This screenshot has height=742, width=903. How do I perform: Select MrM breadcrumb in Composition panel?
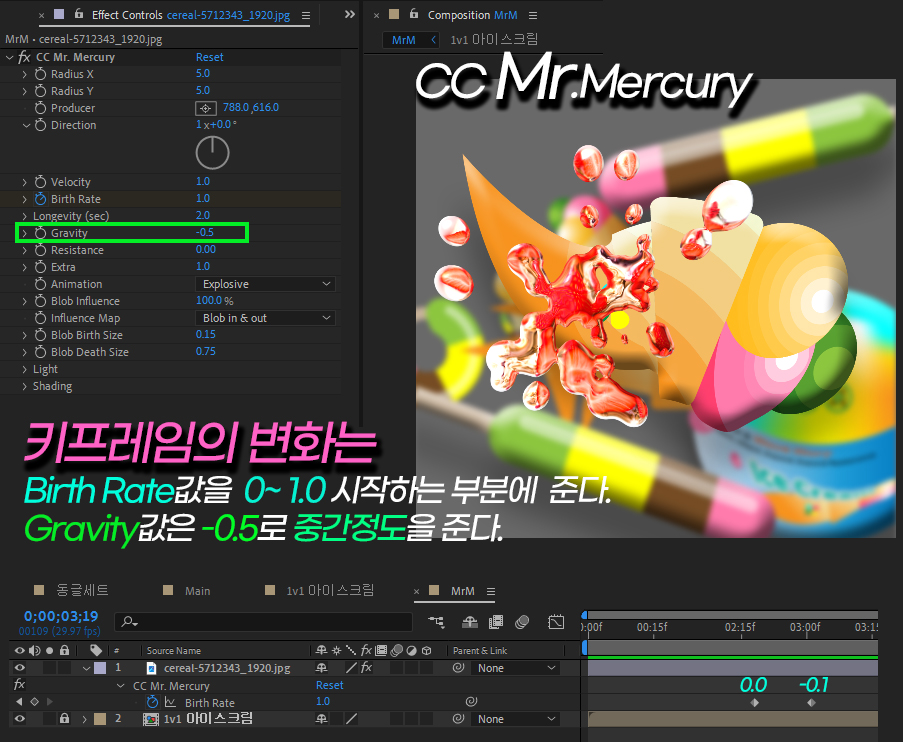404,40
